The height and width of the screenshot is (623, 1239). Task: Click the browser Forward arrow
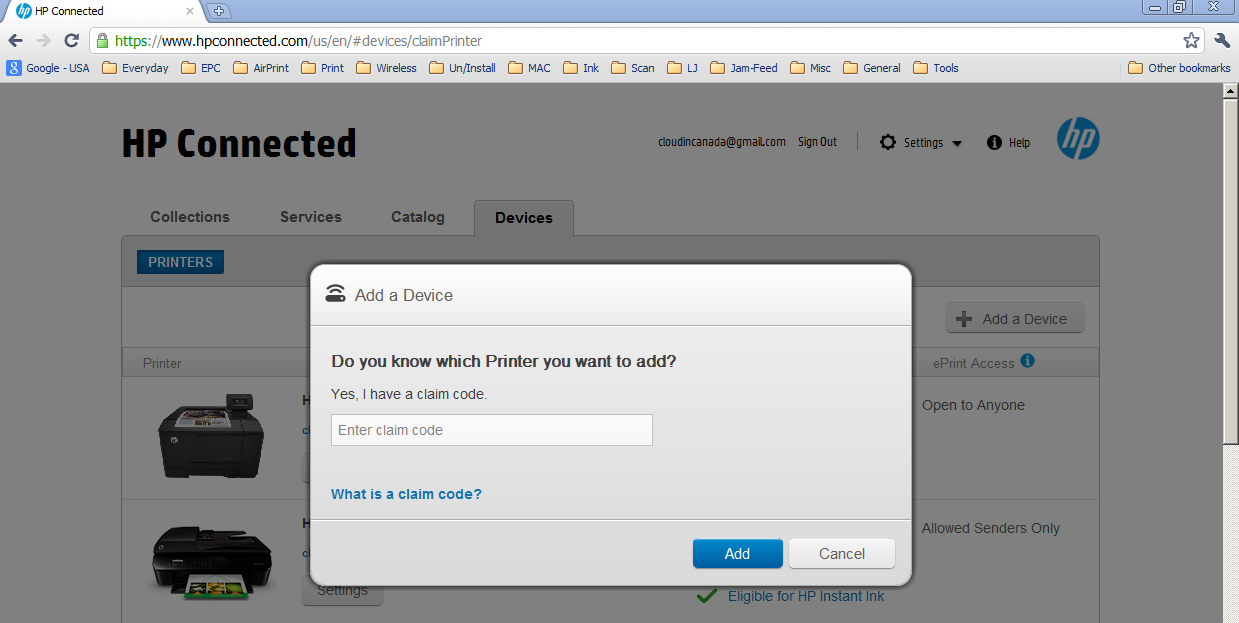pos(43,41)
